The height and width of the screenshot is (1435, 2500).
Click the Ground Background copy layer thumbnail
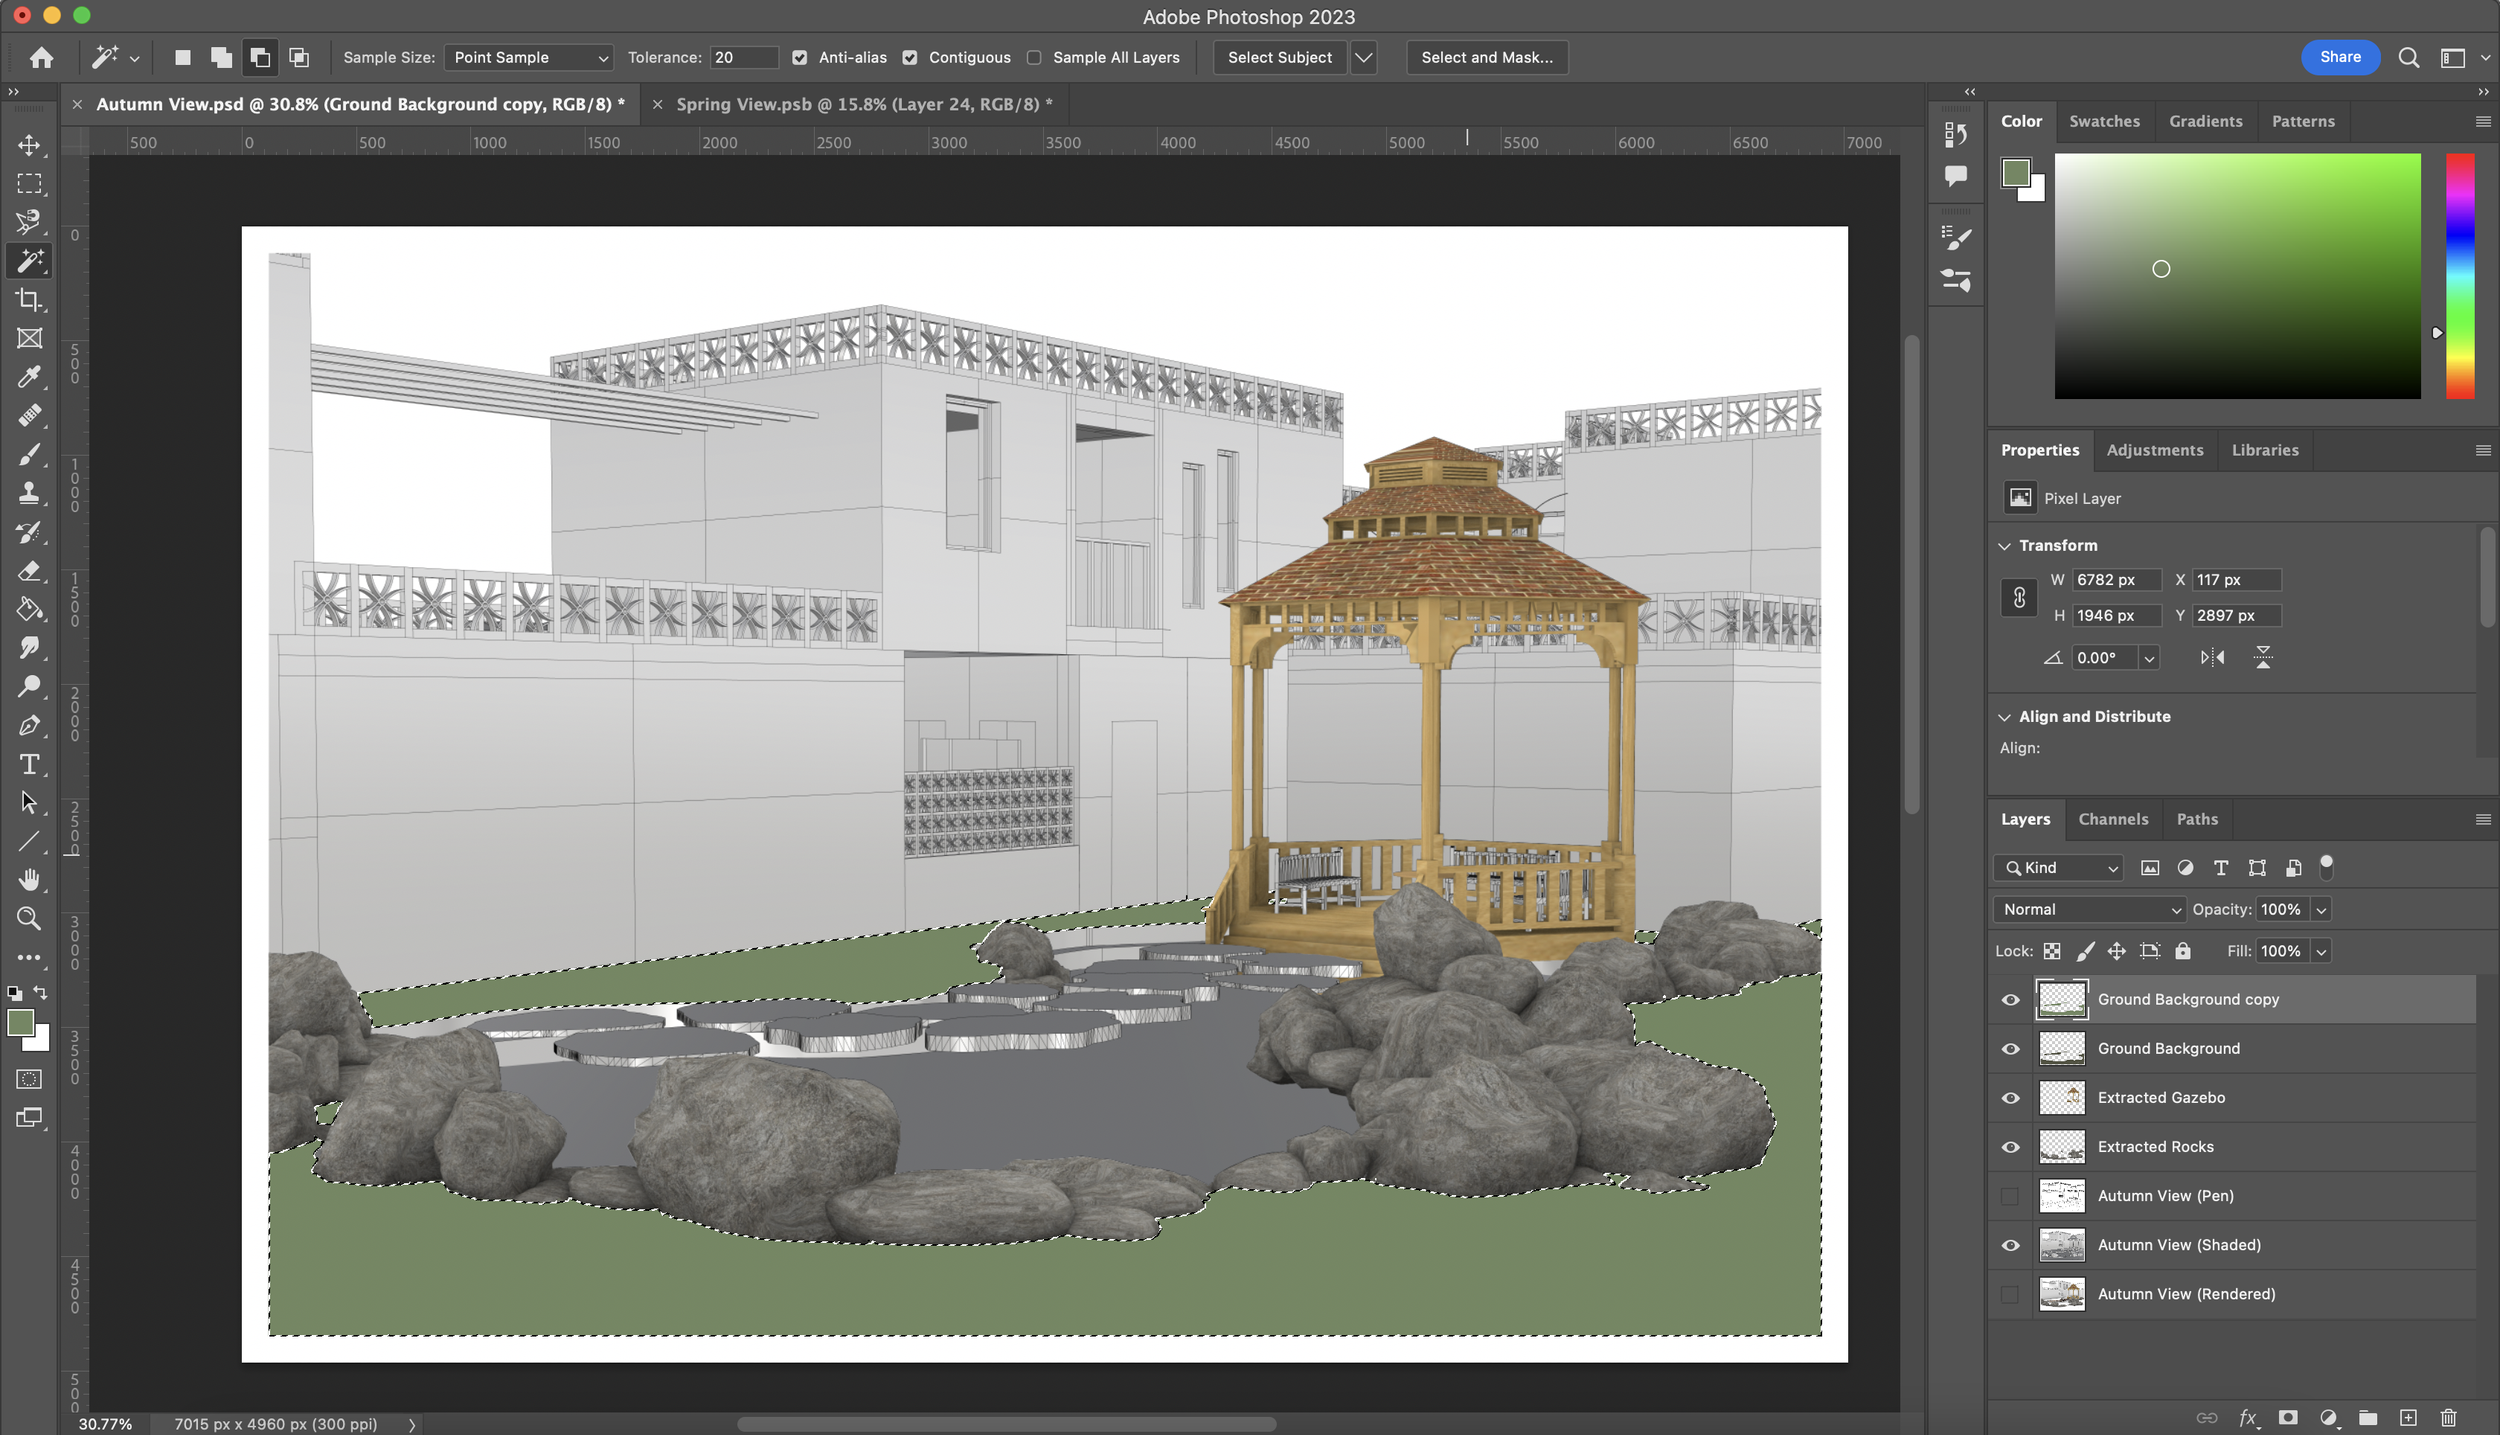pyautogui.click(x=2062, y=1000)
